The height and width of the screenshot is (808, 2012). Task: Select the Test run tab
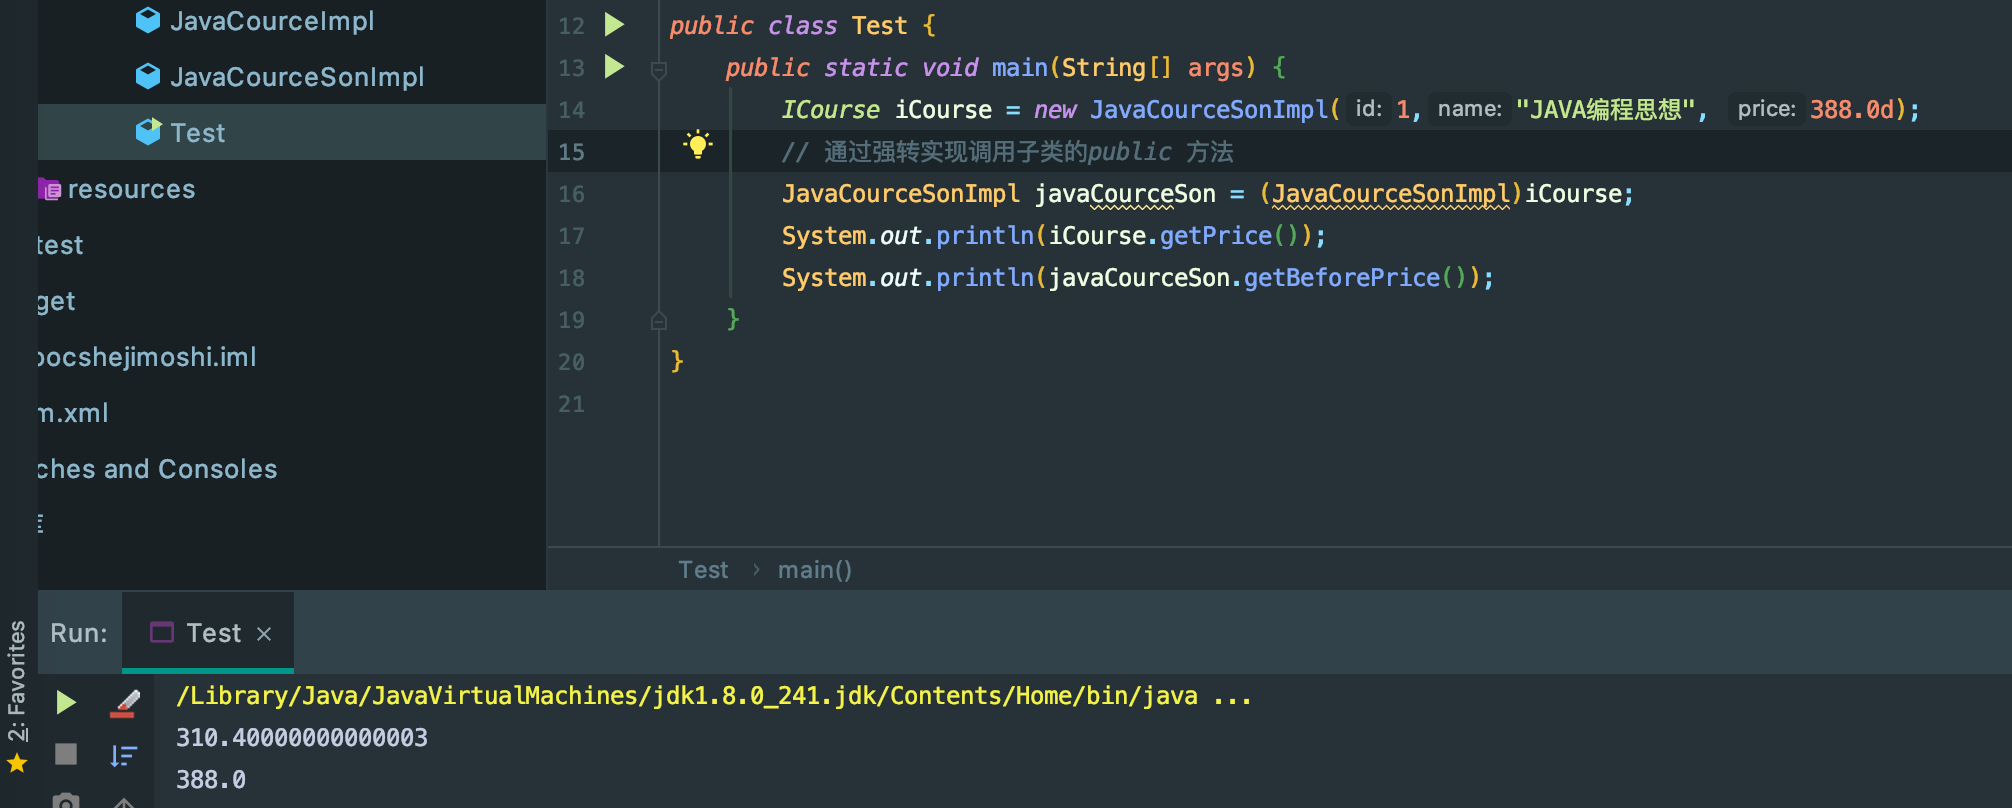(x=208, y=632)
